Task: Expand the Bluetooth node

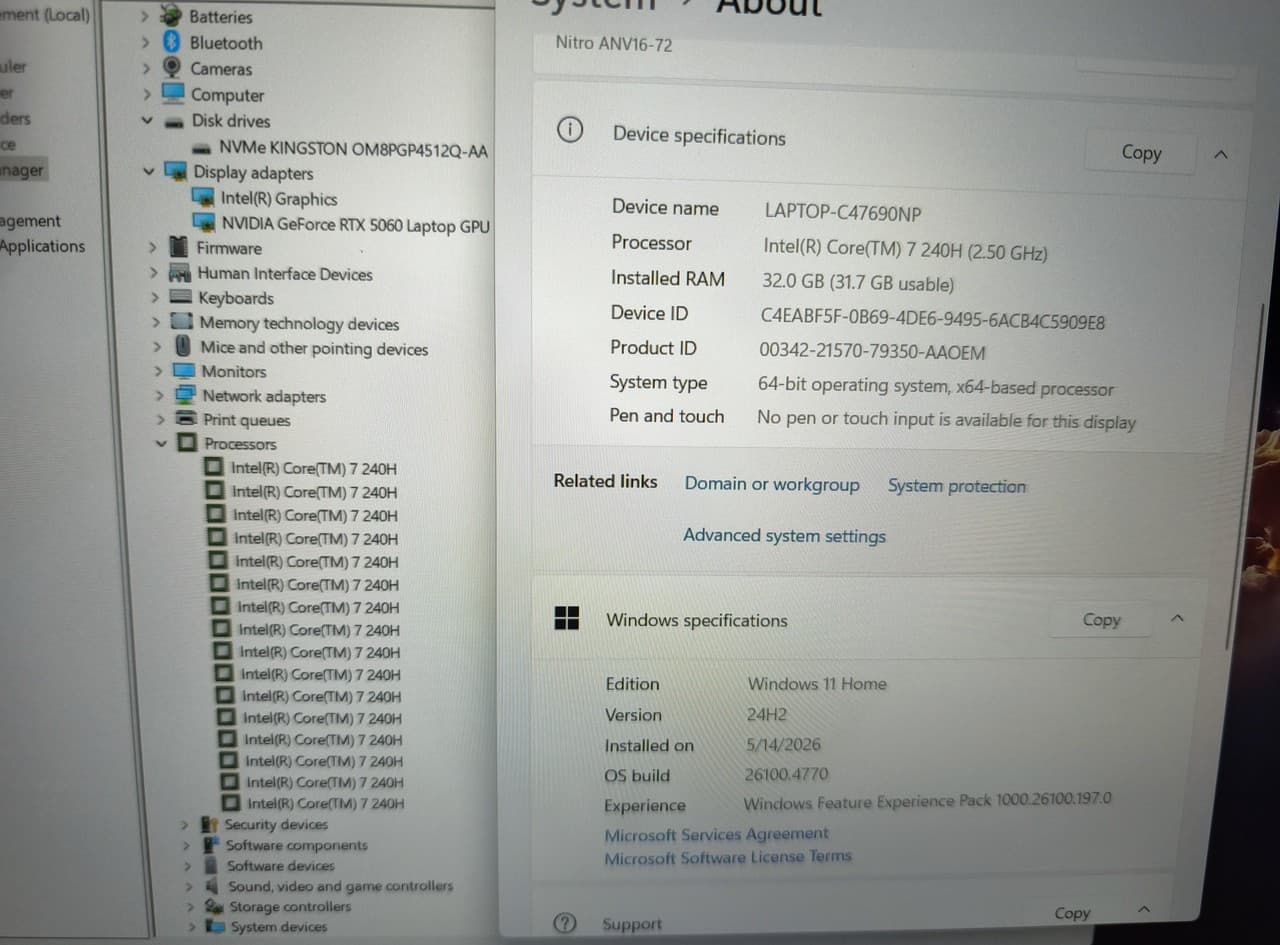Action: pos(144,43)
